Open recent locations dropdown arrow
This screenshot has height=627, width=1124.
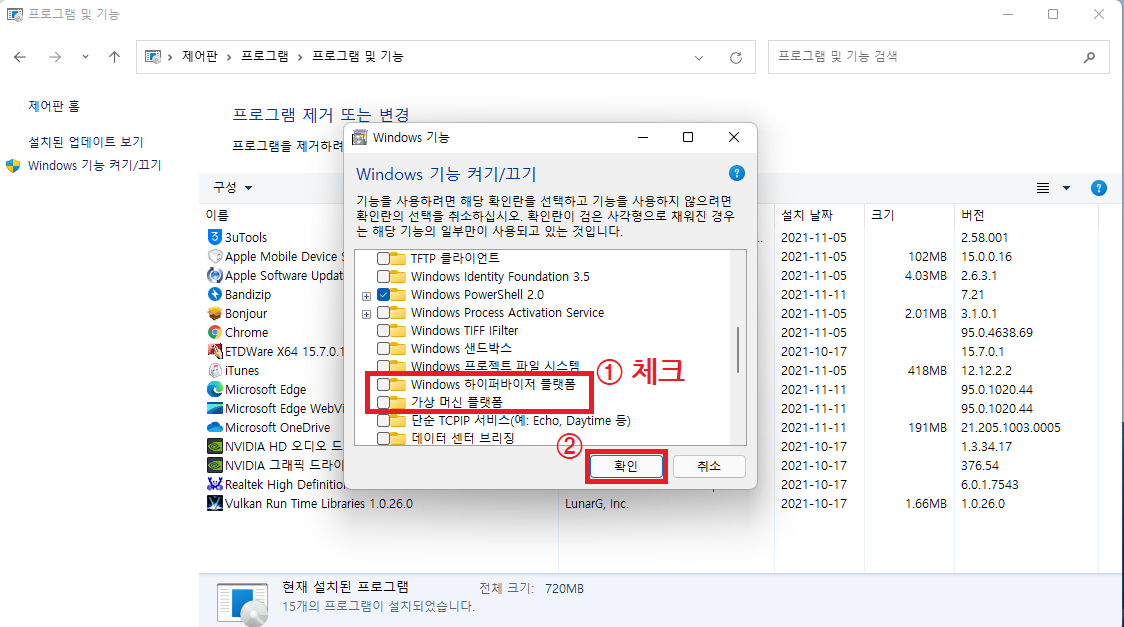click(x=85, y=57)
